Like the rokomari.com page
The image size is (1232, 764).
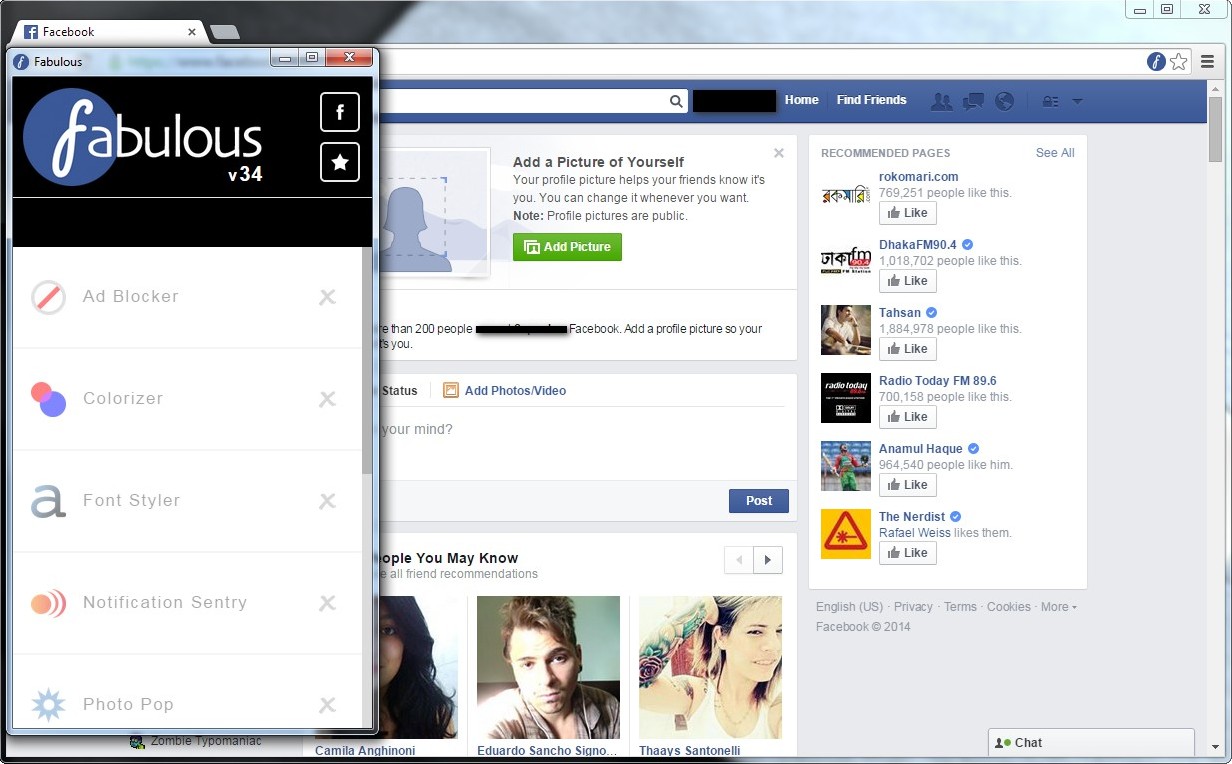click(x=908, y=213)
